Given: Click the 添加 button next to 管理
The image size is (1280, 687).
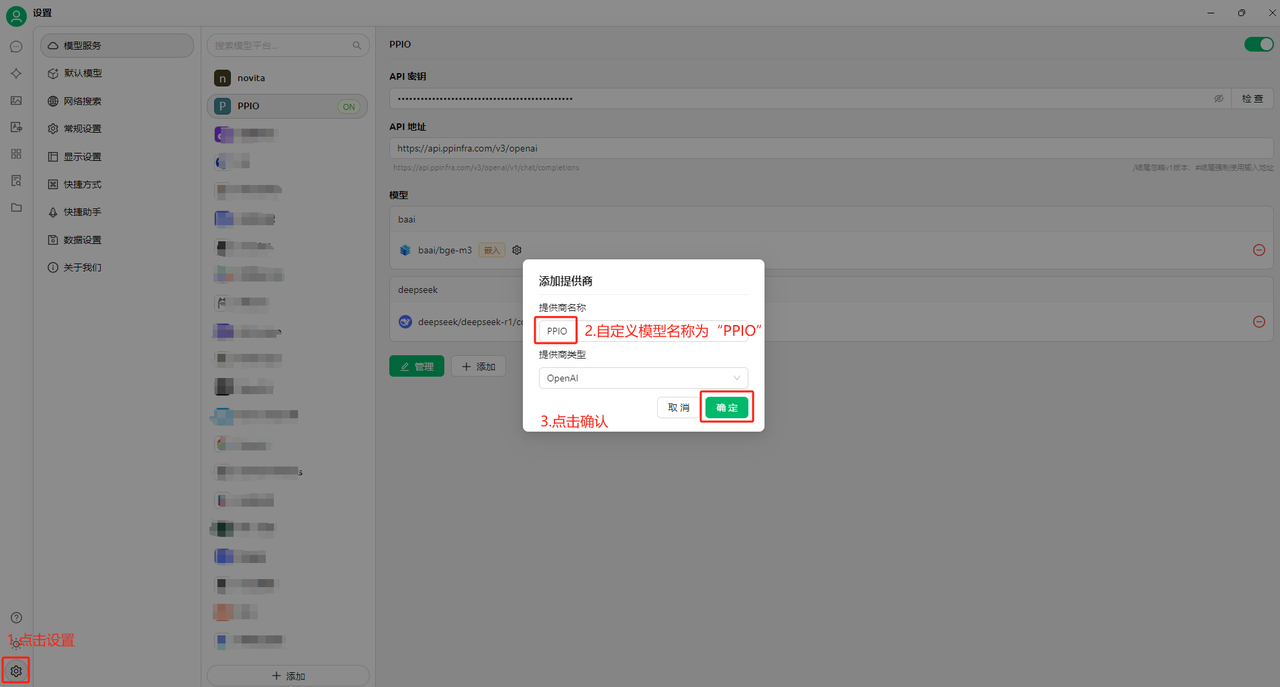Looking at the screenshot, I should pyautogui.click(x=478, y=367).
